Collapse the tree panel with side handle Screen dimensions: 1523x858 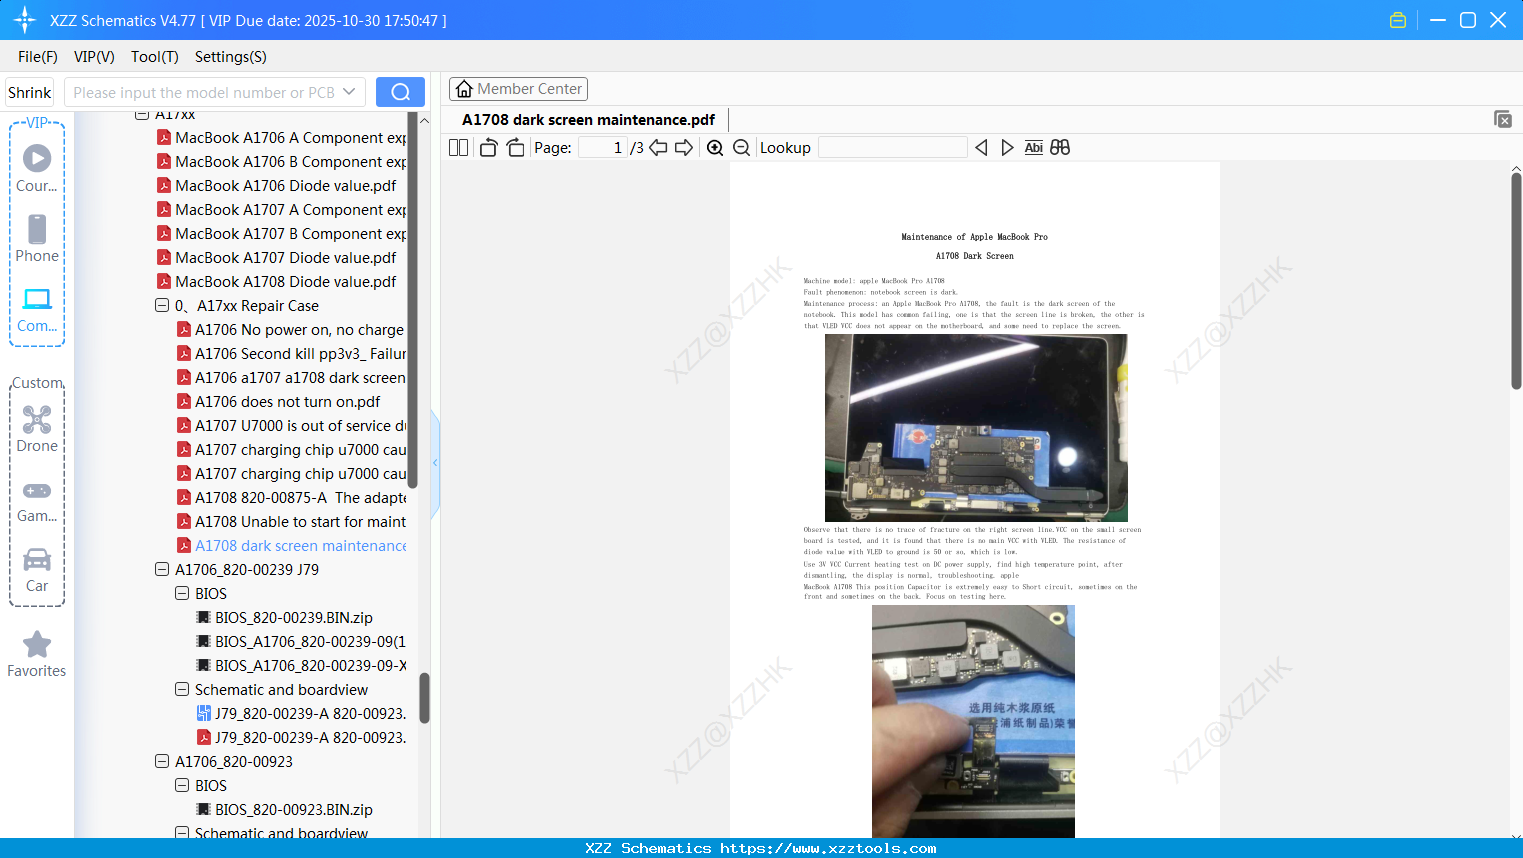pyautogui.click(x=435, y=463)
